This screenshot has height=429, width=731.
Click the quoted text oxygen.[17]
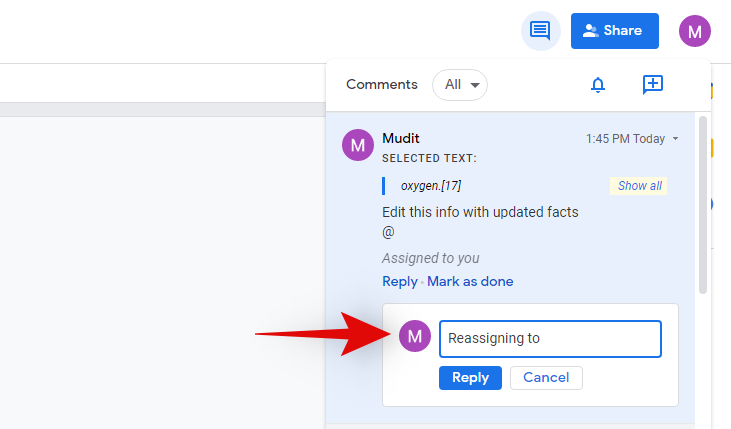pos(431,186)
